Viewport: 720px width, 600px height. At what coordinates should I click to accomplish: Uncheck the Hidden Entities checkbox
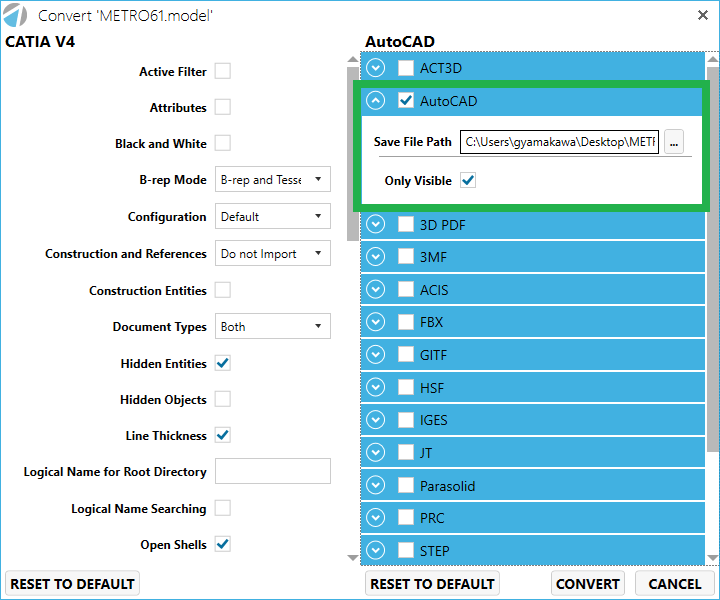(x=223, y=363)
